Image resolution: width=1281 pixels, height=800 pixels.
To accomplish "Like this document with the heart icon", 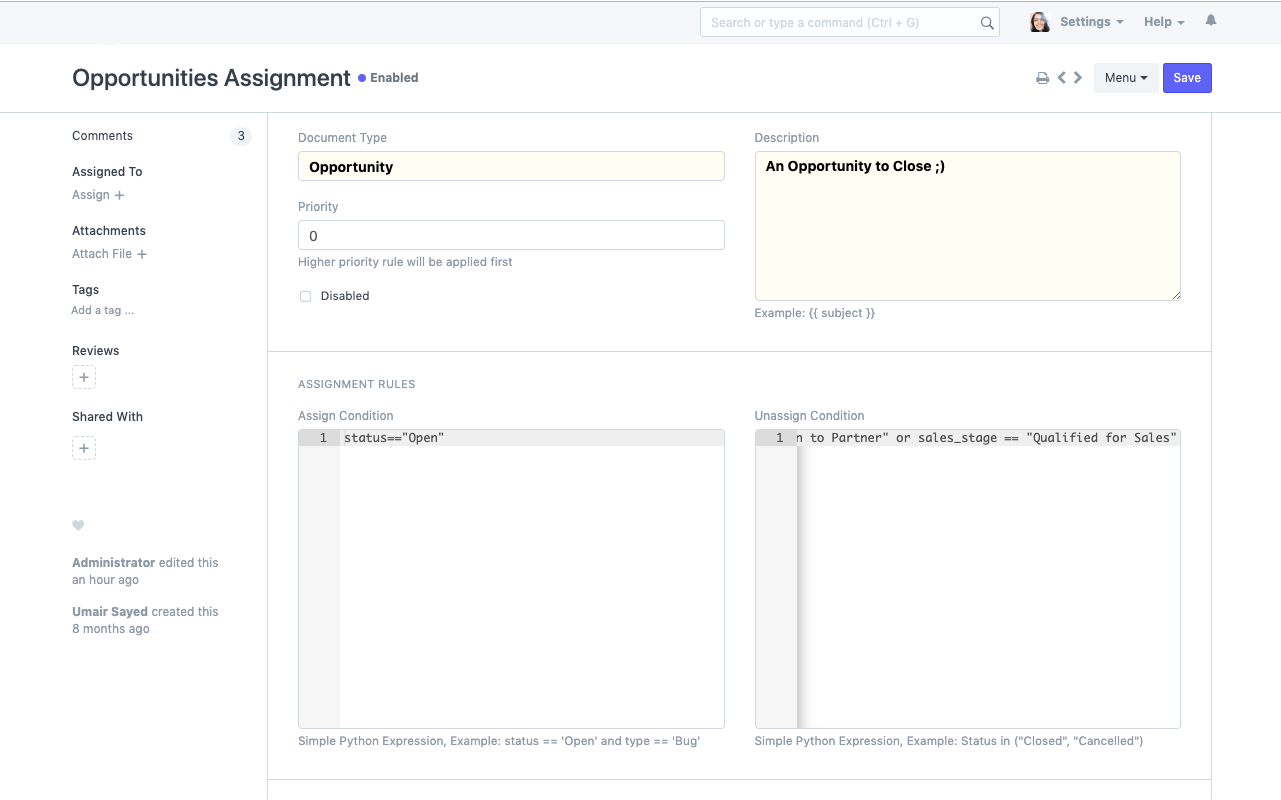I will pyautogui.click(x=78, y=526).
